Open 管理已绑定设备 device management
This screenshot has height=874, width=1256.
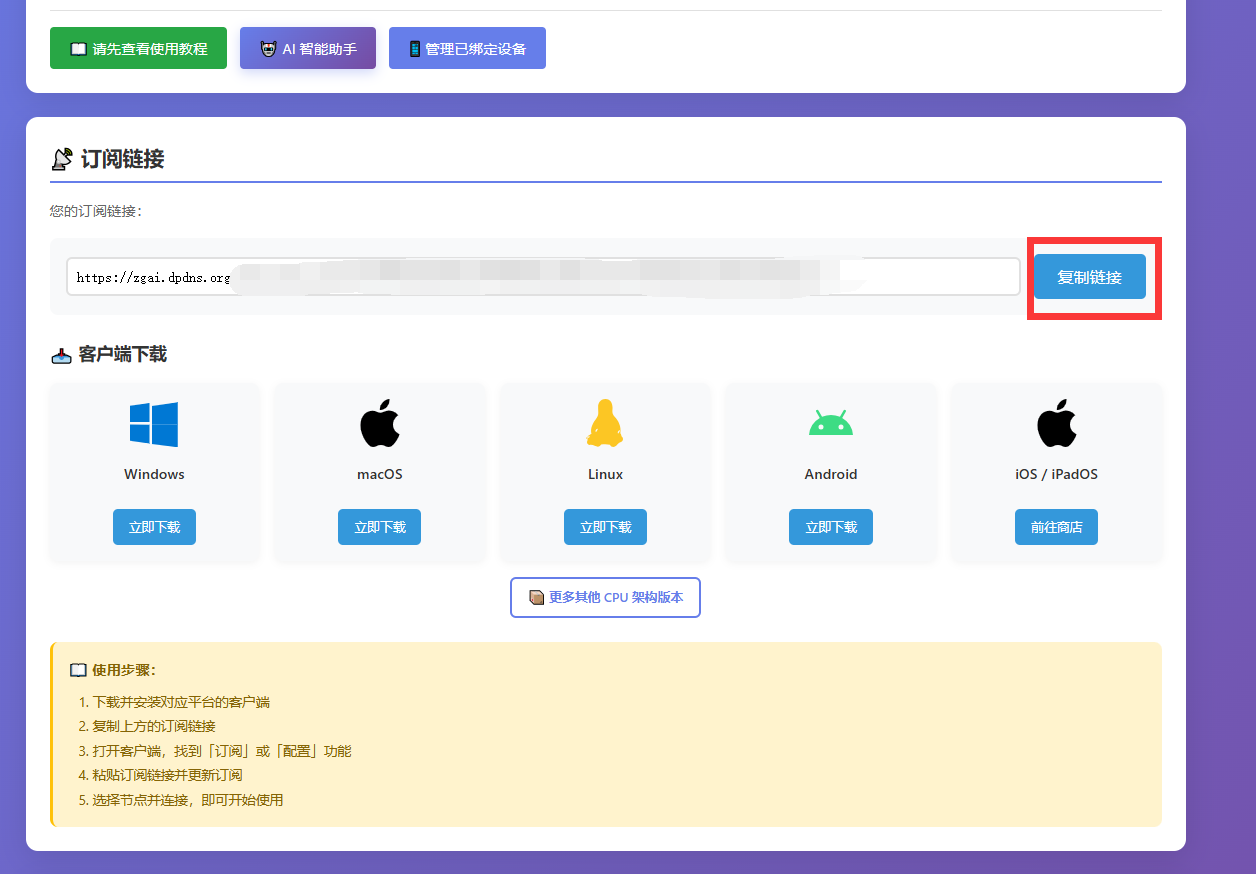pos(467,48)
